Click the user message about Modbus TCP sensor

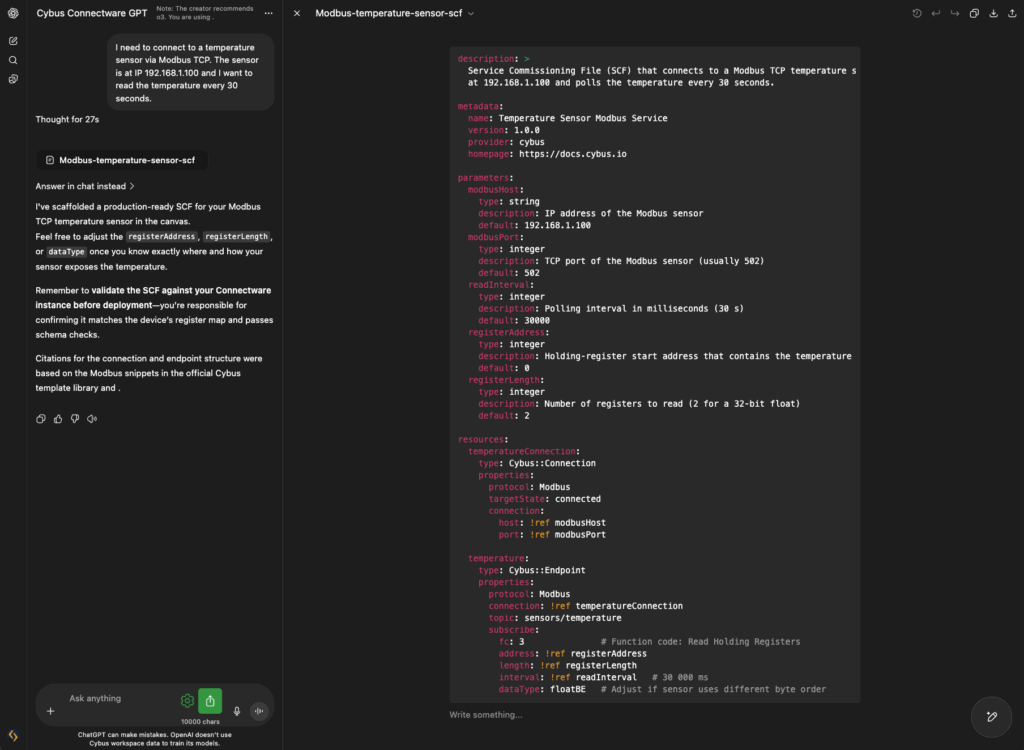tap(190, 73)
